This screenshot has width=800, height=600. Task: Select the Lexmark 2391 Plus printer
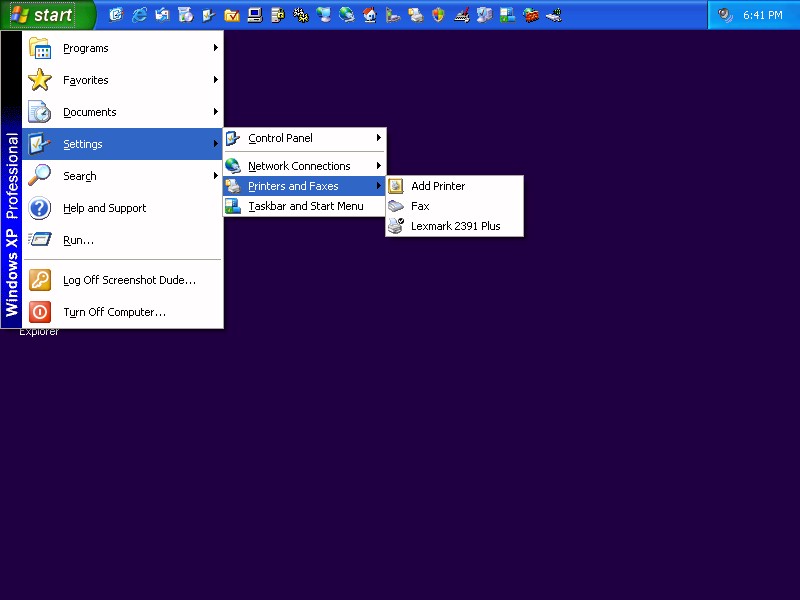coord(455,226)
